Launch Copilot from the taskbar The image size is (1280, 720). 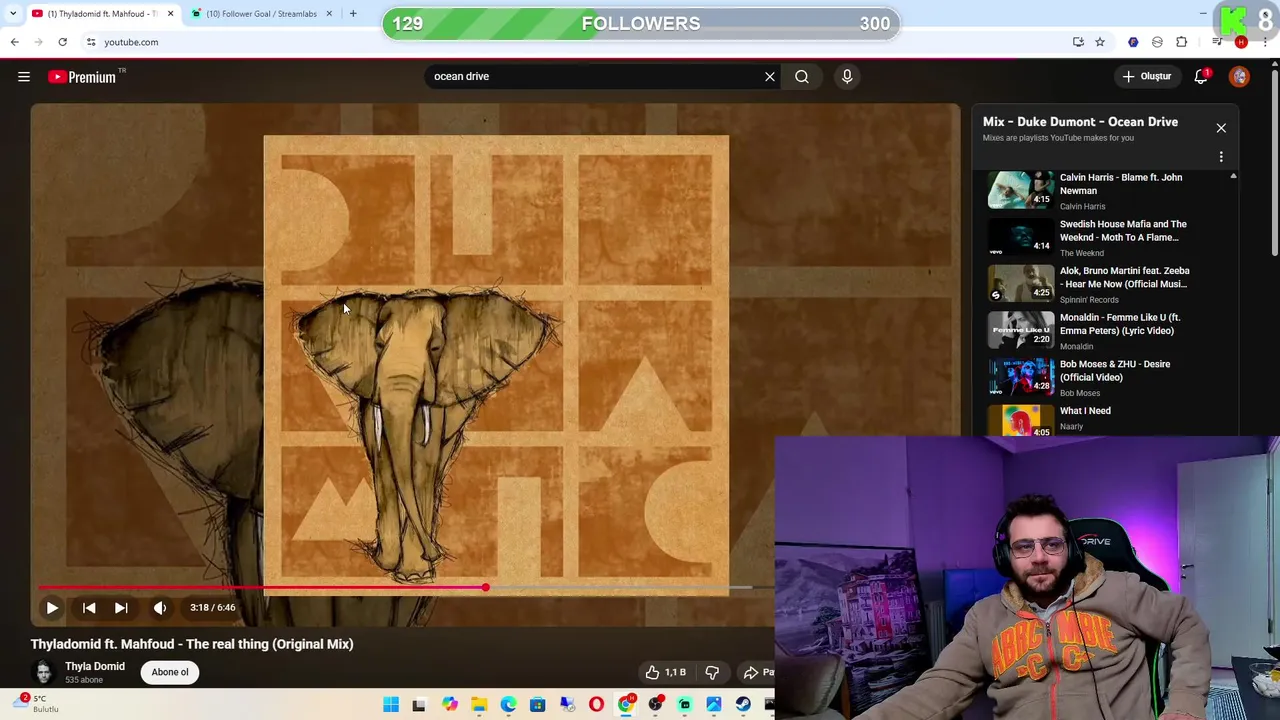(450, 705)
